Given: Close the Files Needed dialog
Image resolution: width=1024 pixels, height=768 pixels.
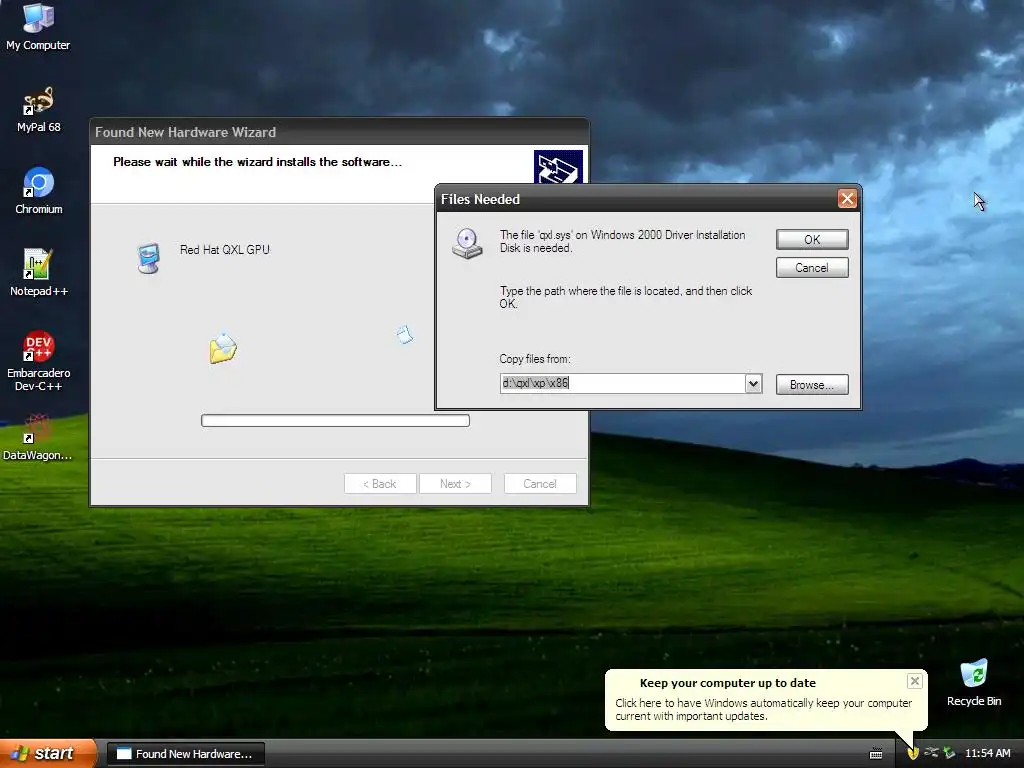Looking at the screenshot, I should tap(847, 199).
